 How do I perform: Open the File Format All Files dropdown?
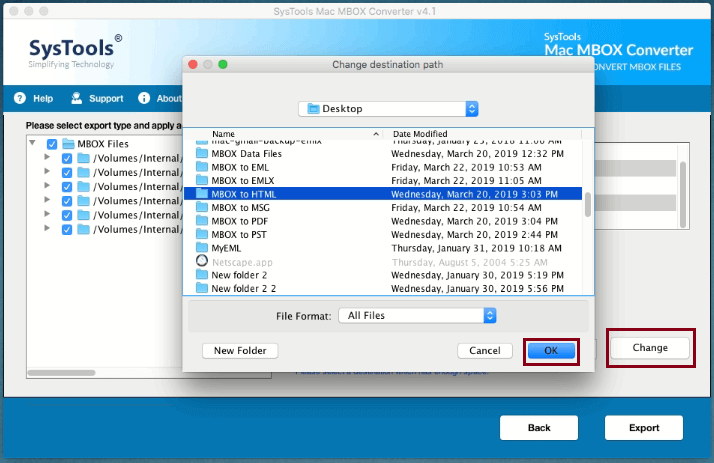[x=417, y=315]
